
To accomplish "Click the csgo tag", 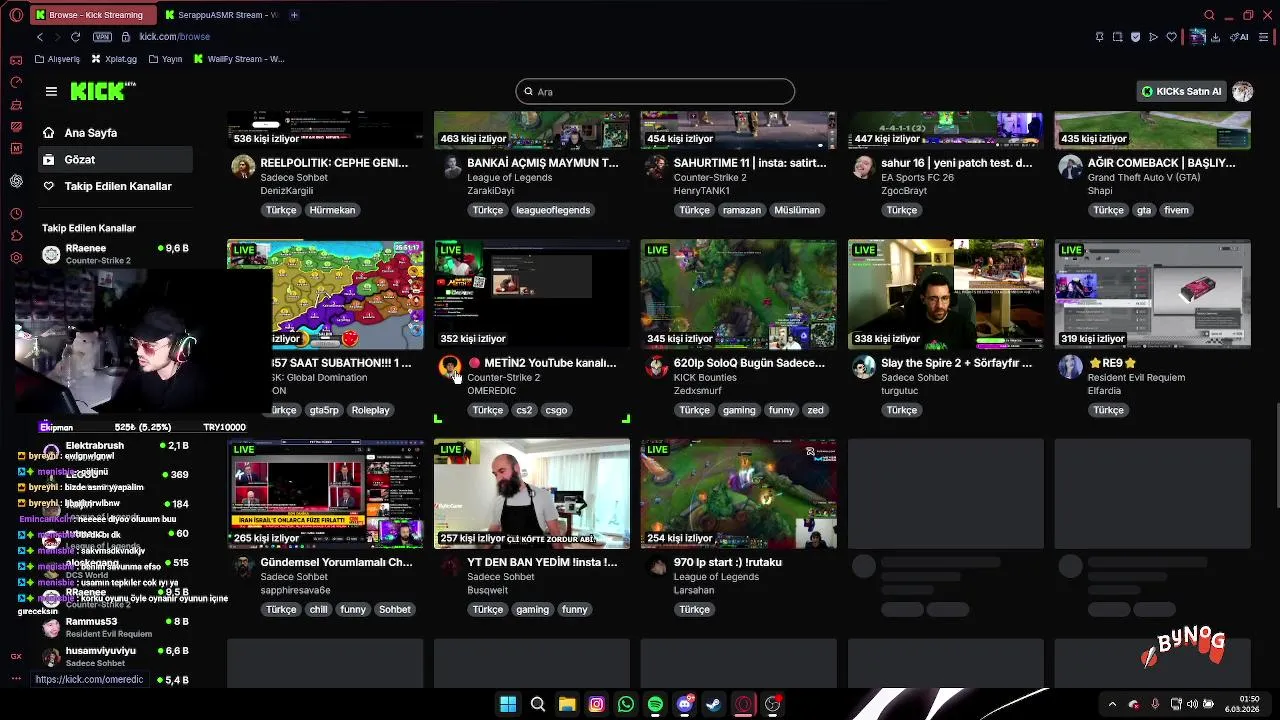I will [x=556, y=410].
